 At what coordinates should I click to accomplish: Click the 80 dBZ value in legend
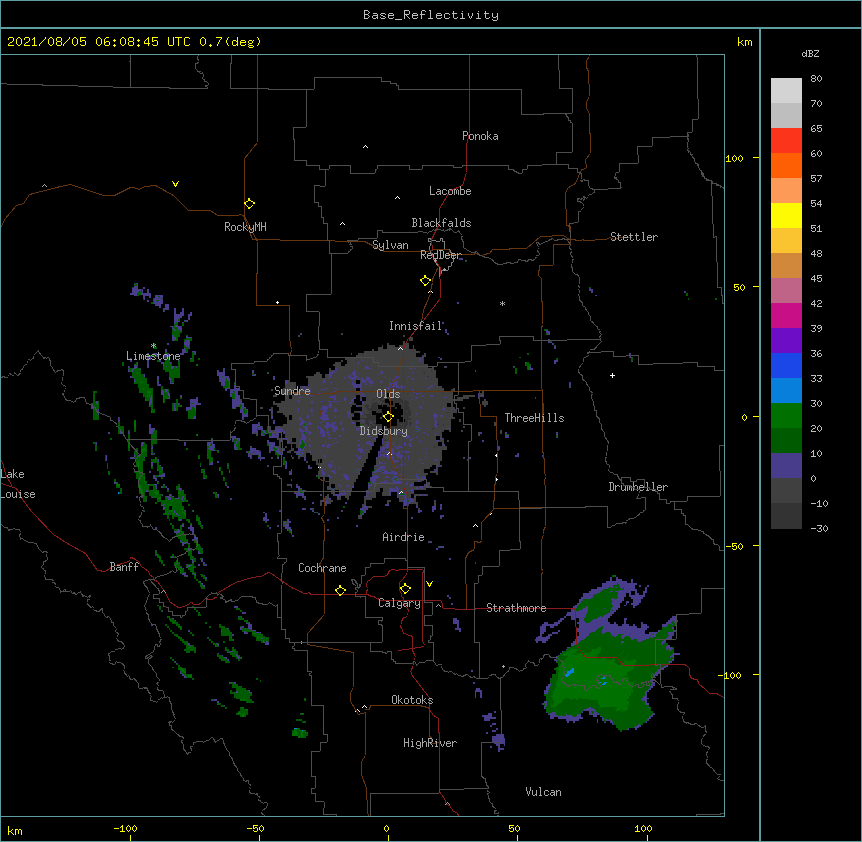point(816,79)
